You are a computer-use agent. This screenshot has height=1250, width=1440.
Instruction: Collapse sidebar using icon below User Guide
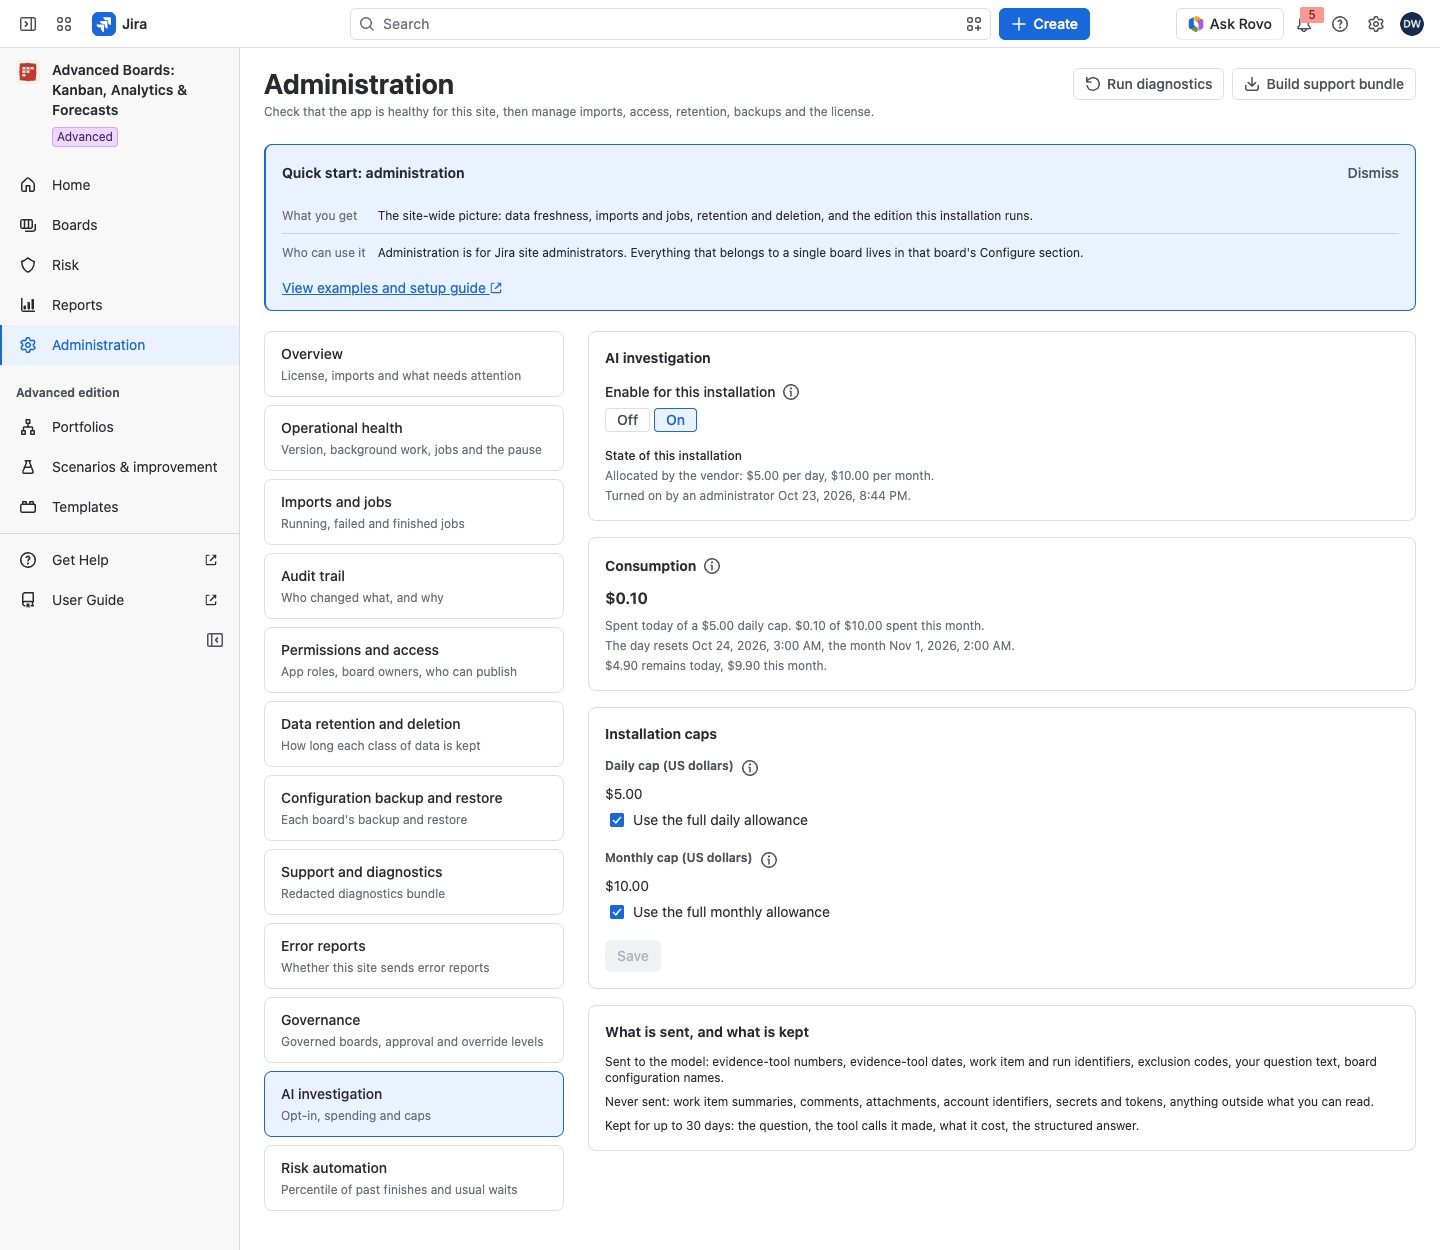click(x=215, y=640)
